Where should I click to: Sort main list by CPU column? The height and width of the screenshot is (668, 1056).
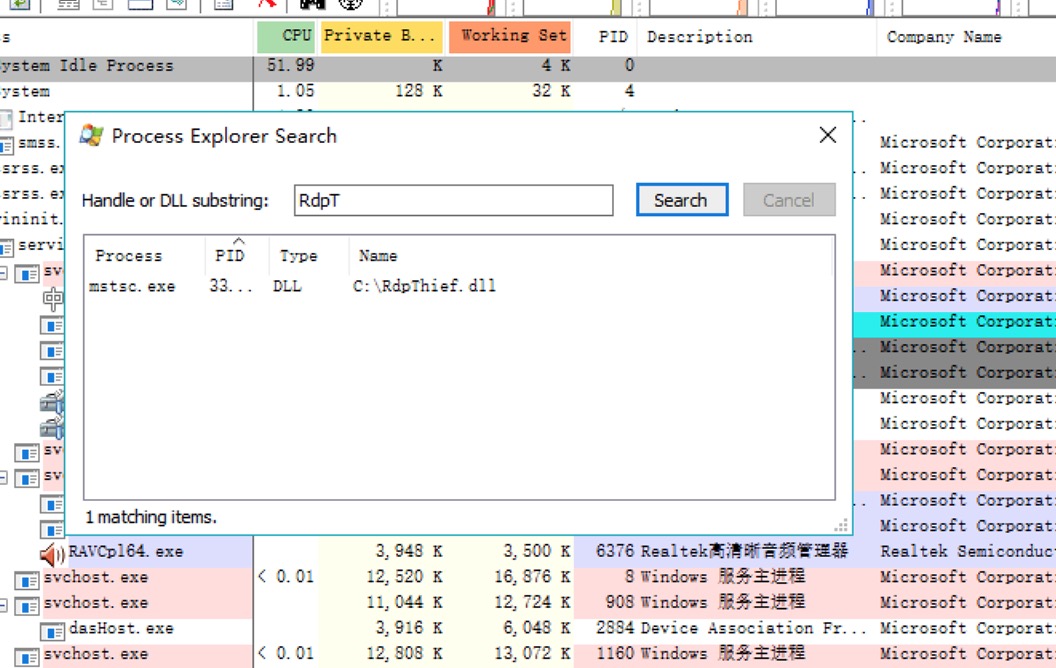click(286, 36)
